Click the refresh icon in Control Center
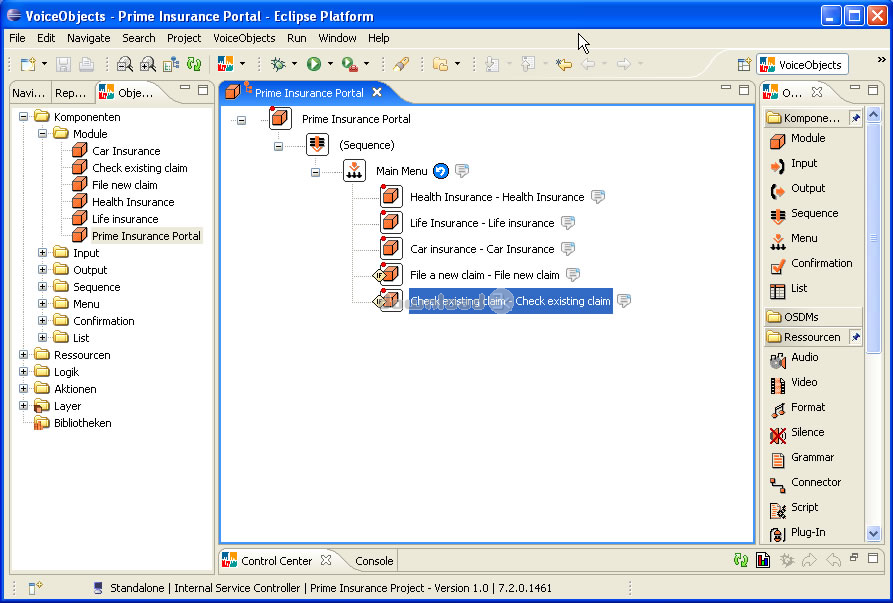Screen dimensions: 893x603 (x=741, y=561)
